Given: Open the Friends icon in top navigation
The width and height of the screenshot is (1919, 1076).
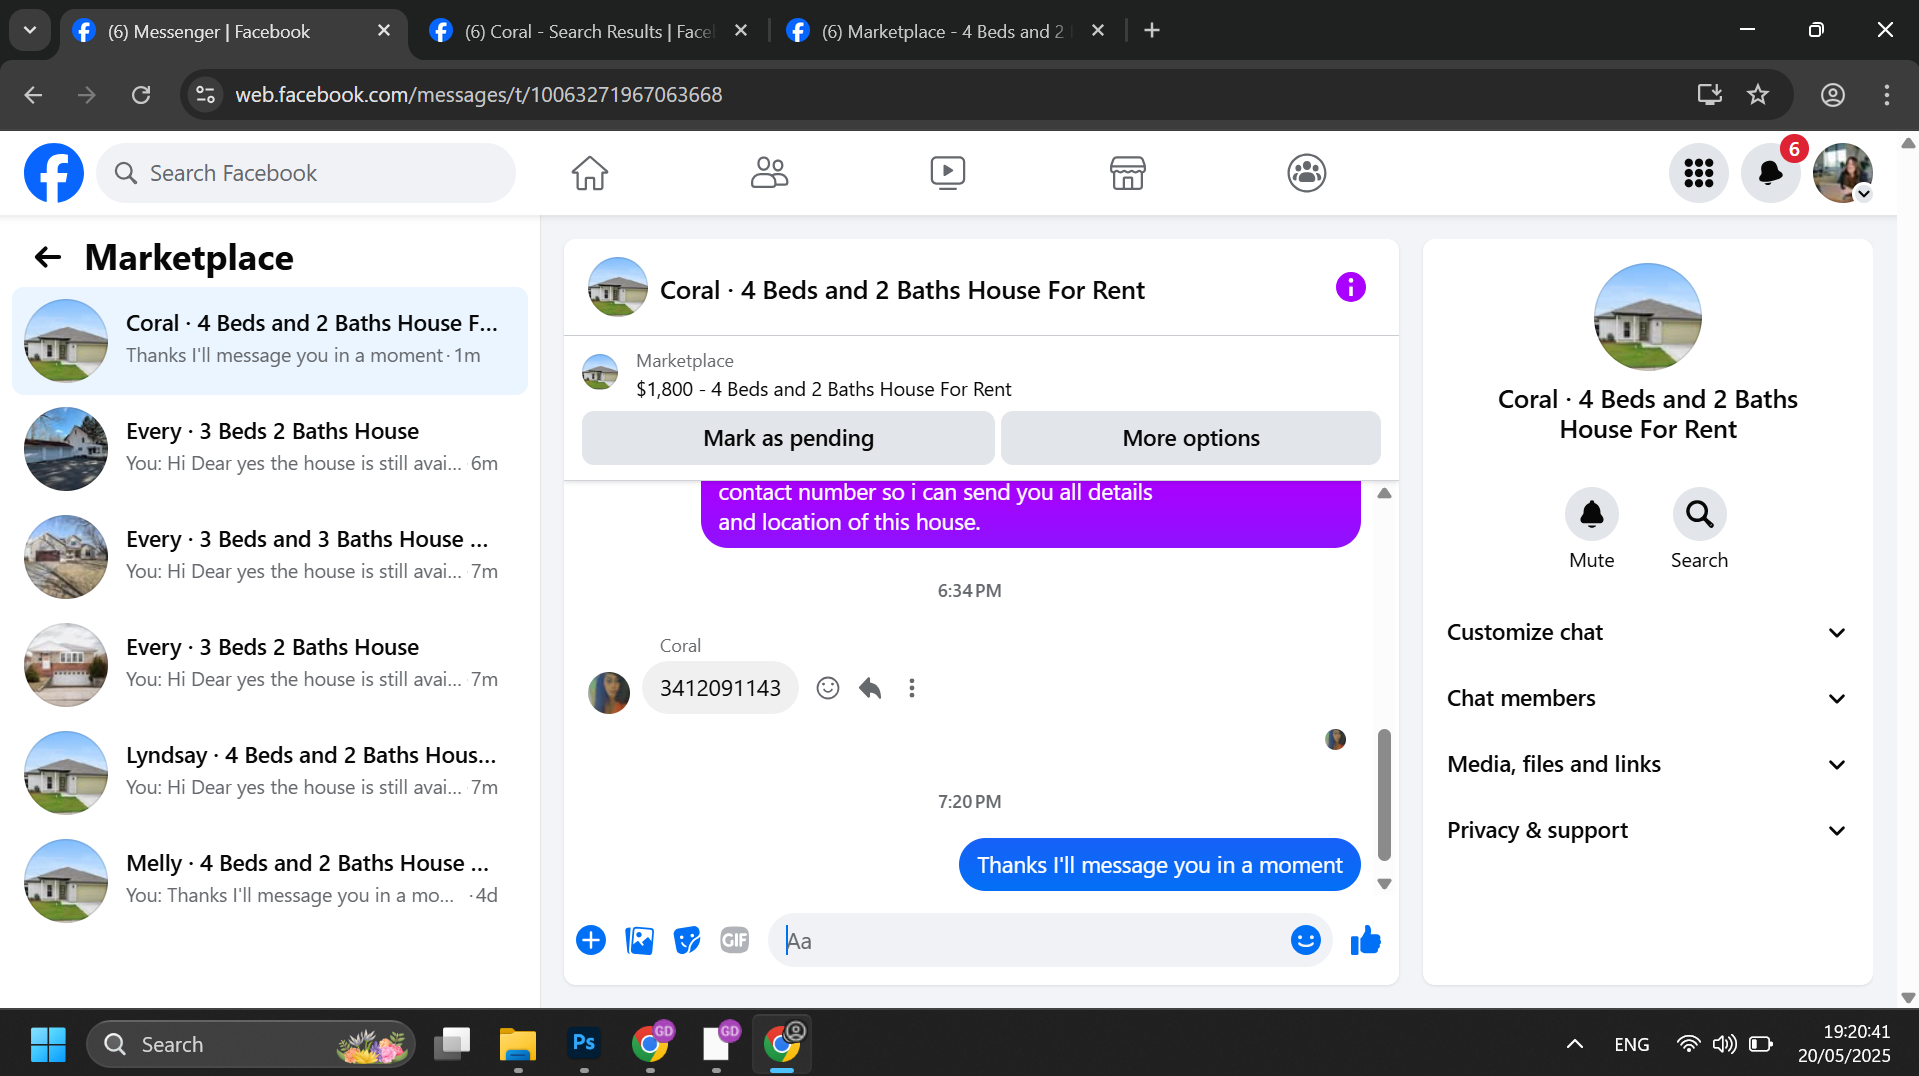Looking at the screenshot, I should point(769,173).
